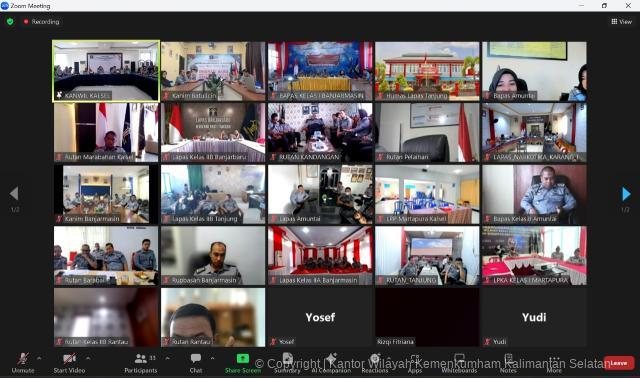Click the red Leave button

(x=619, y=363)
